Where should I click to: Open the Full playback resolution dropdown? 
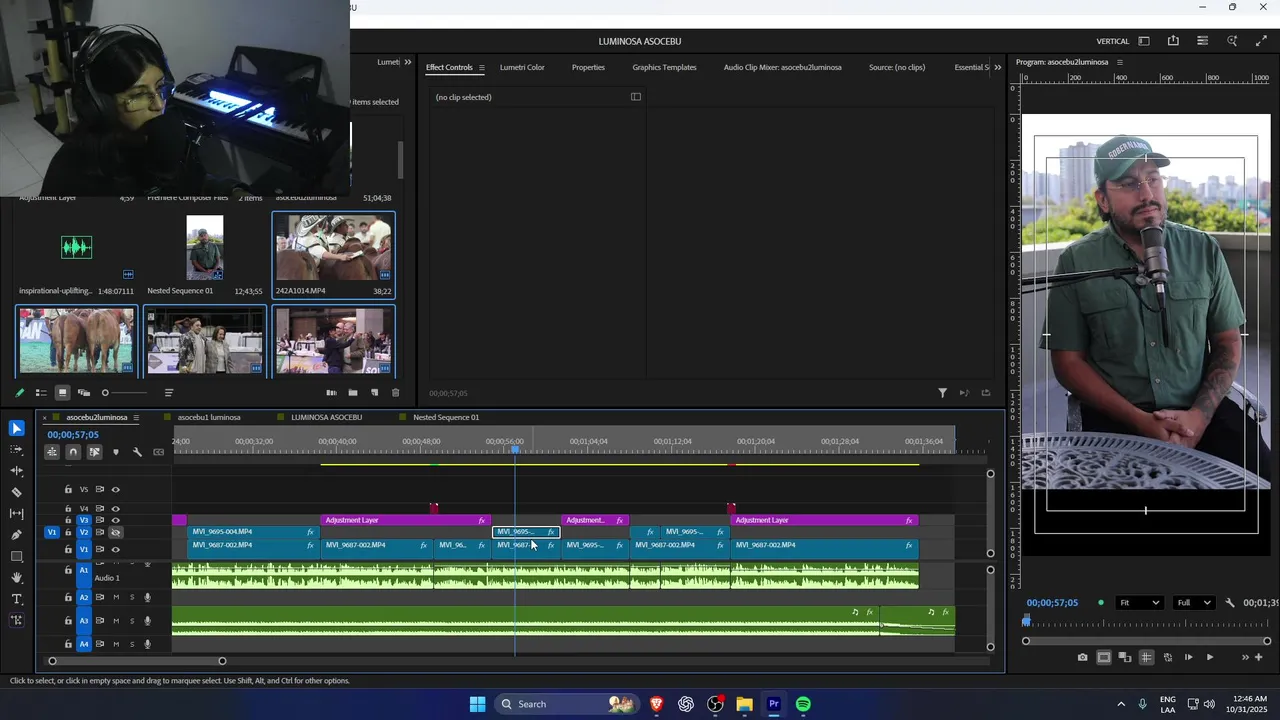1196,603
